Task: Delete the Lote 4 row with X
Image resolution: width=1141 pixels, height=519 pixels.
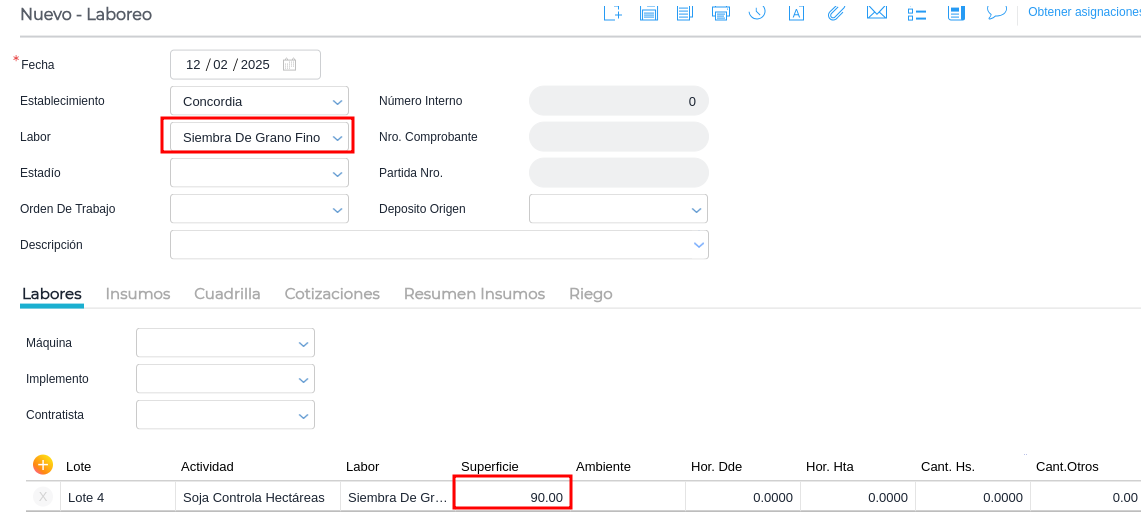Action: (x=43, y=497)
